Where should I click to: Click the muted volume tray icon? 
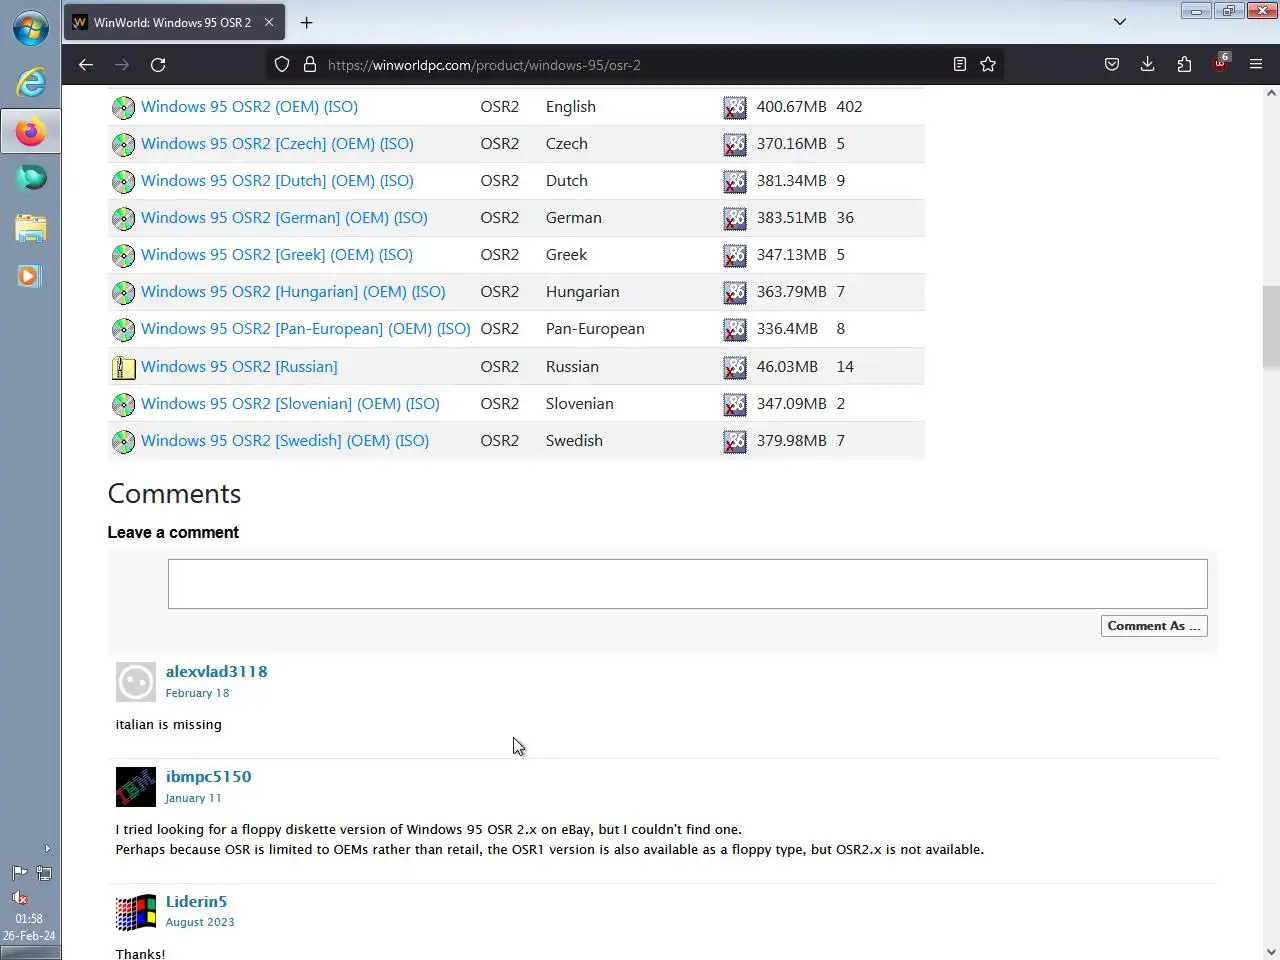click(19, 897)
